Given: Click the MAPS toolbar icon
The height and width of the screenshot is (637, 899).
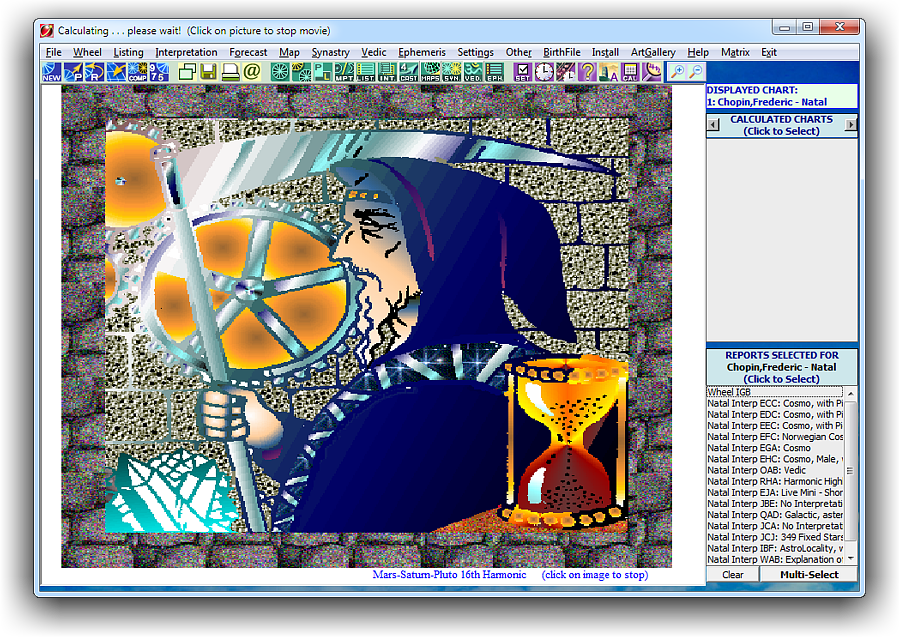Looking at the screenshot, I should pos(430,72).
